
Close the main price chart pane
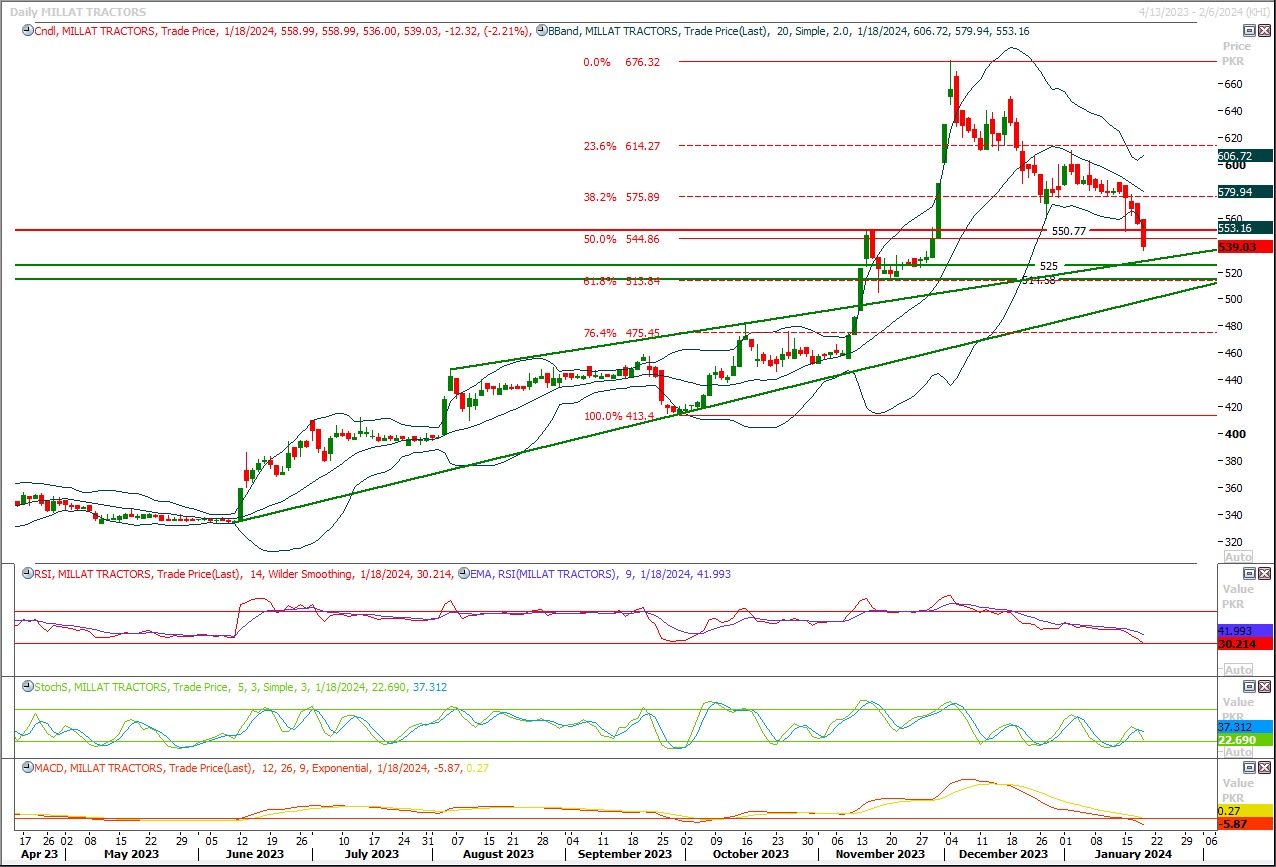pos(1265,30)
